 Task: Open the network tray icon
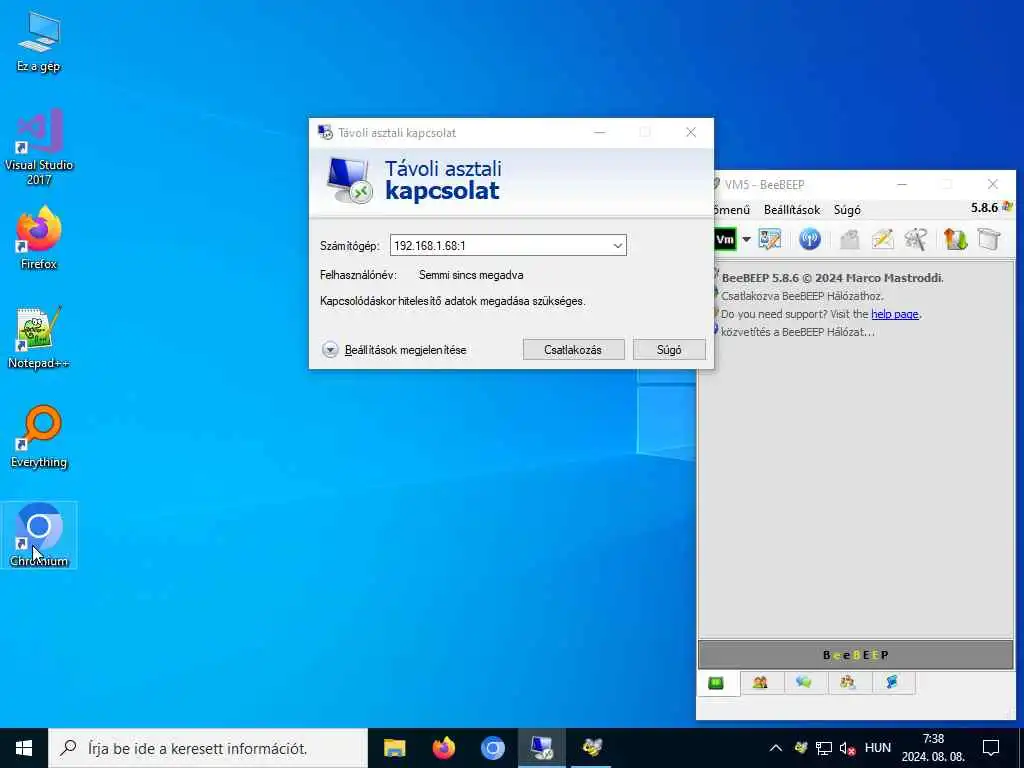click(824, 748)
